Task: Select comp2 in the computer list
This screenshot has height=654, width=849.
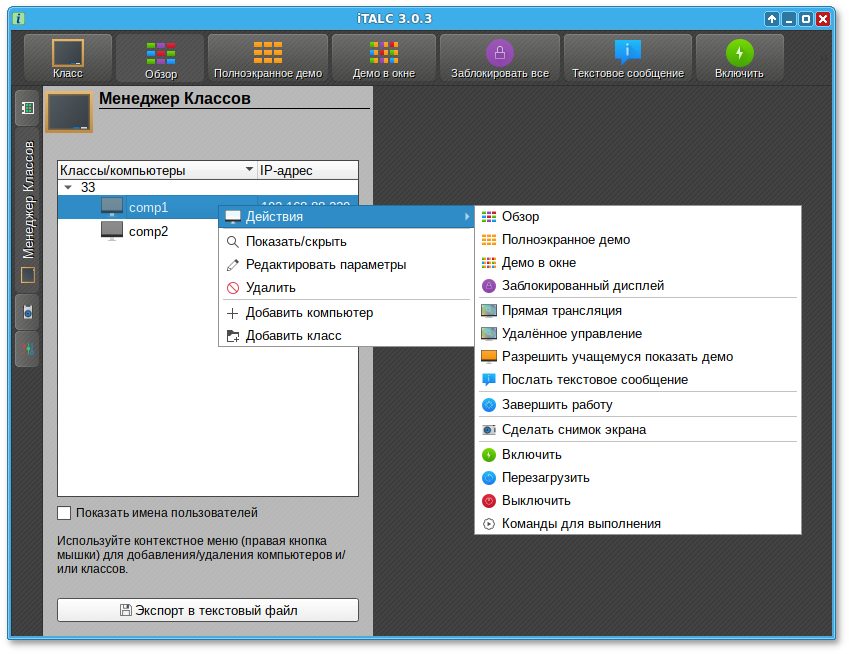Action: click(x=148, y=232)
